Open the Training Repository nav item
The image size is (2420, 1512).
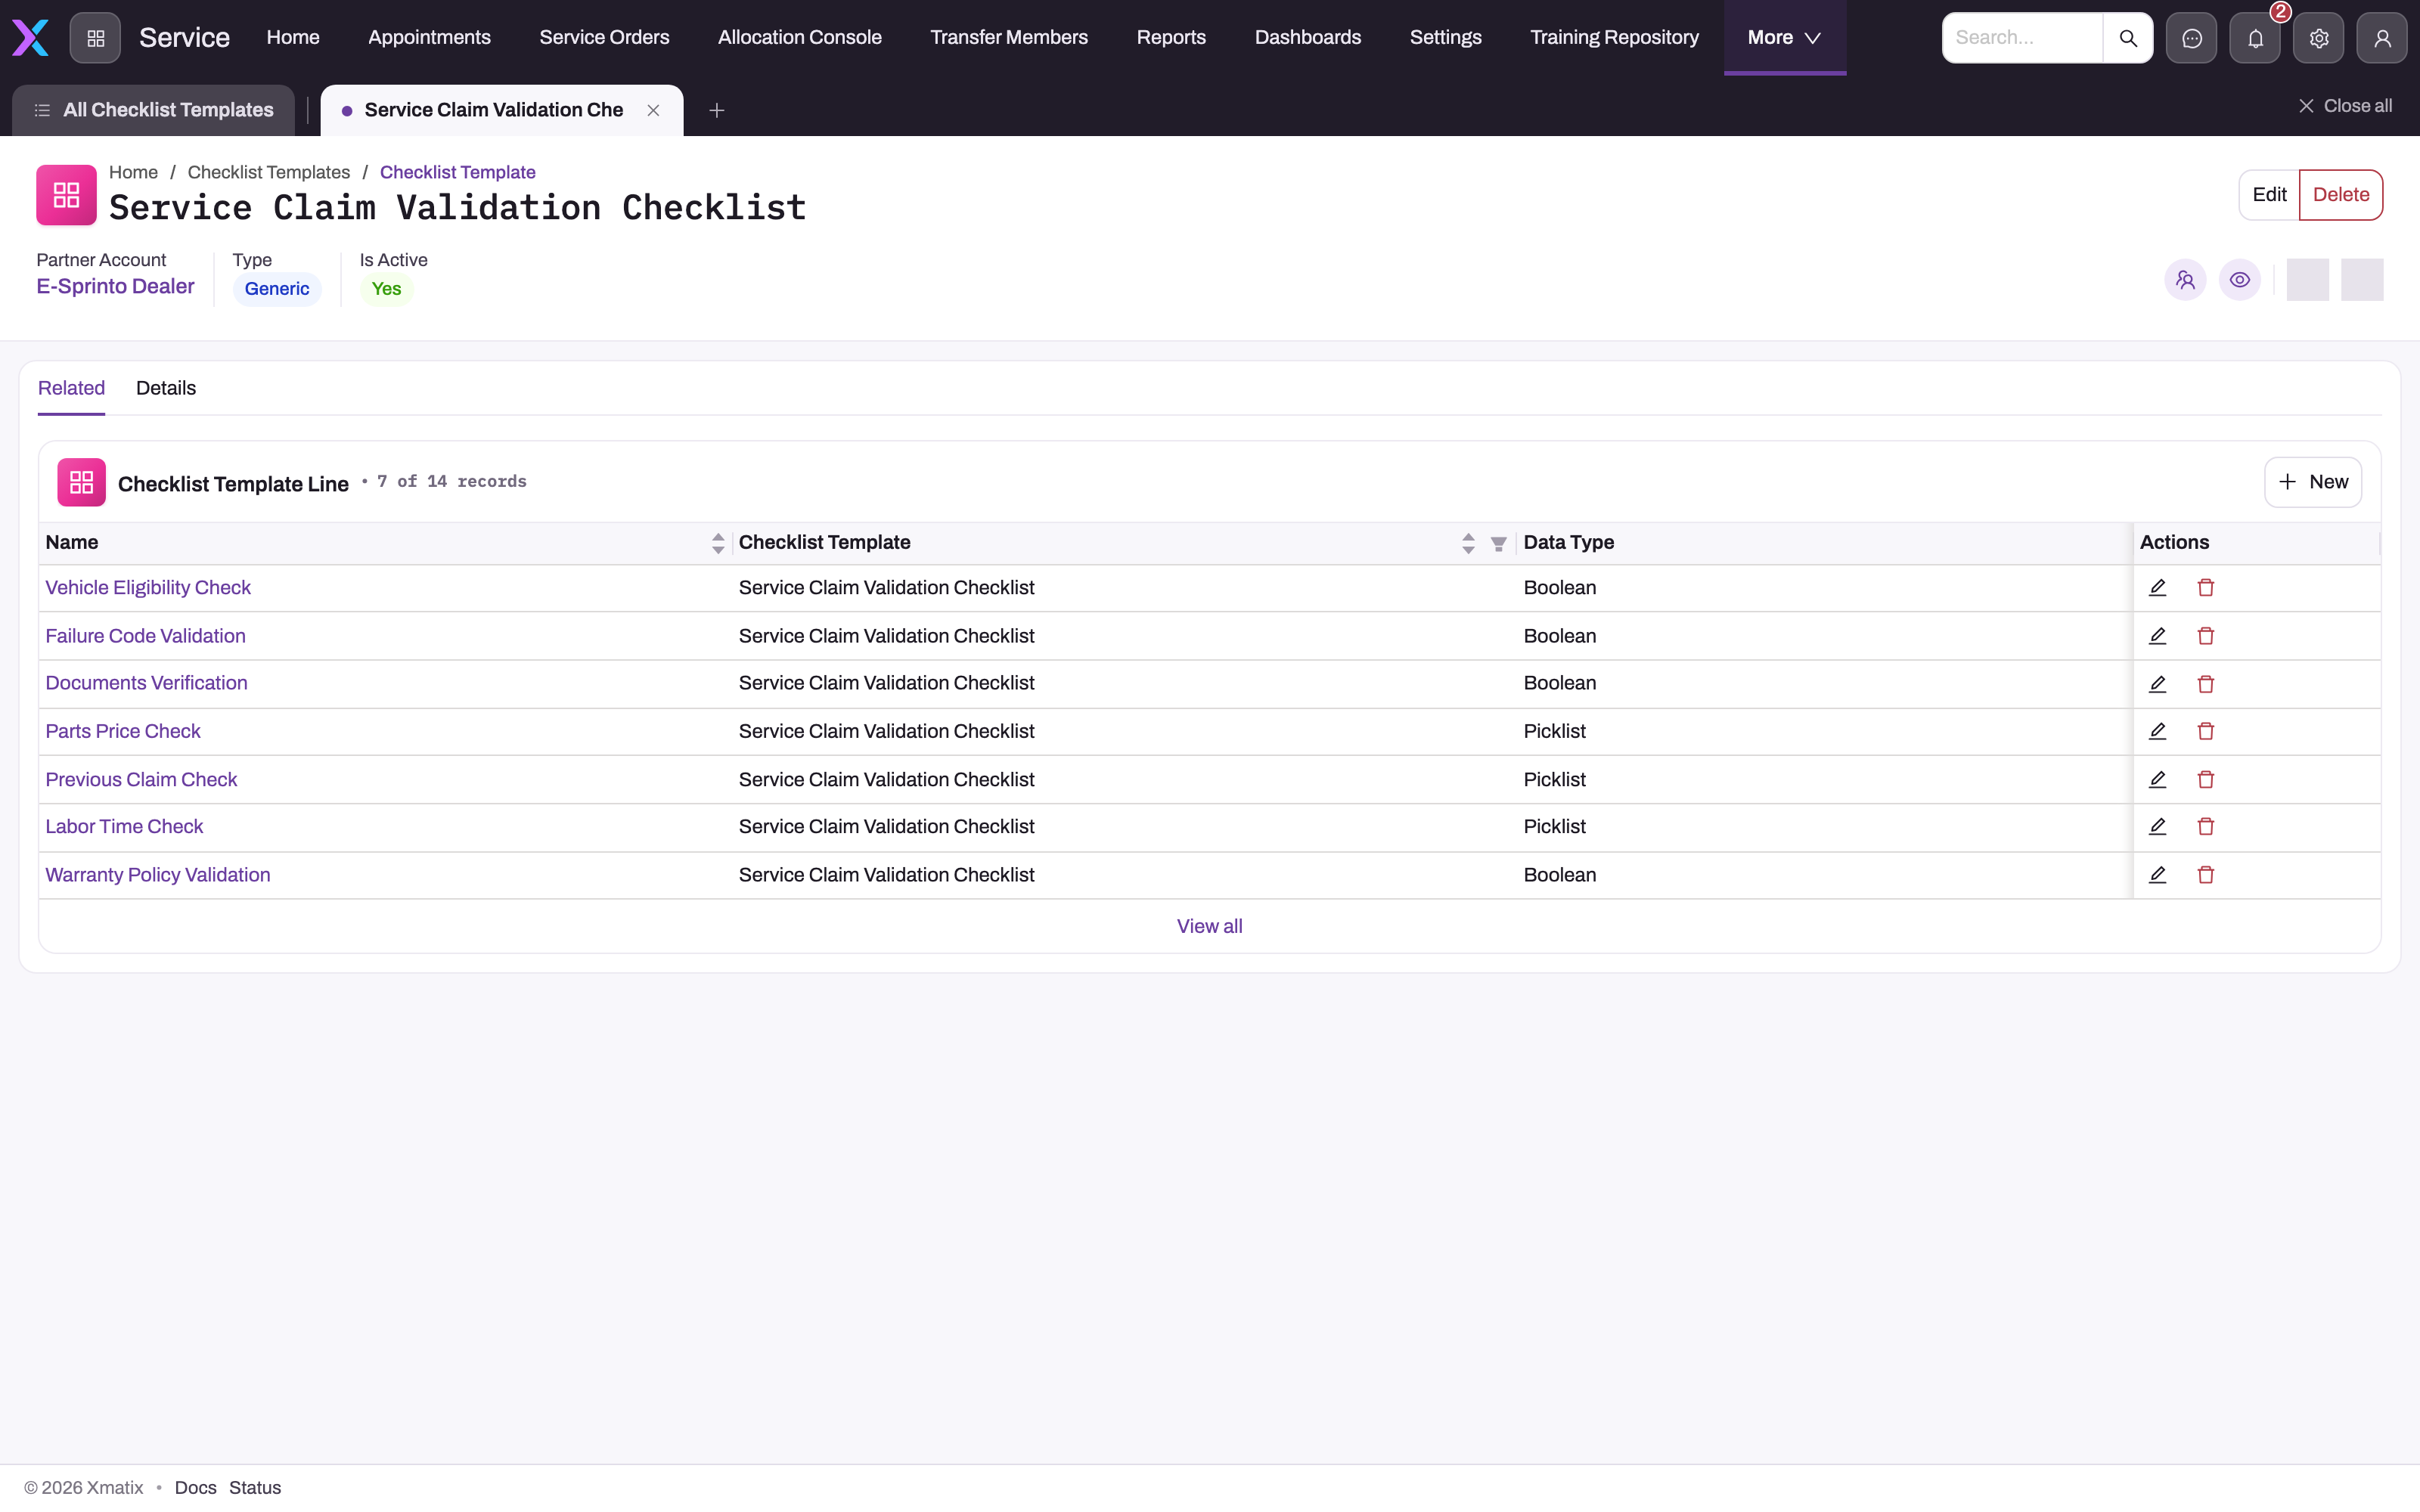coord(1614,38)
